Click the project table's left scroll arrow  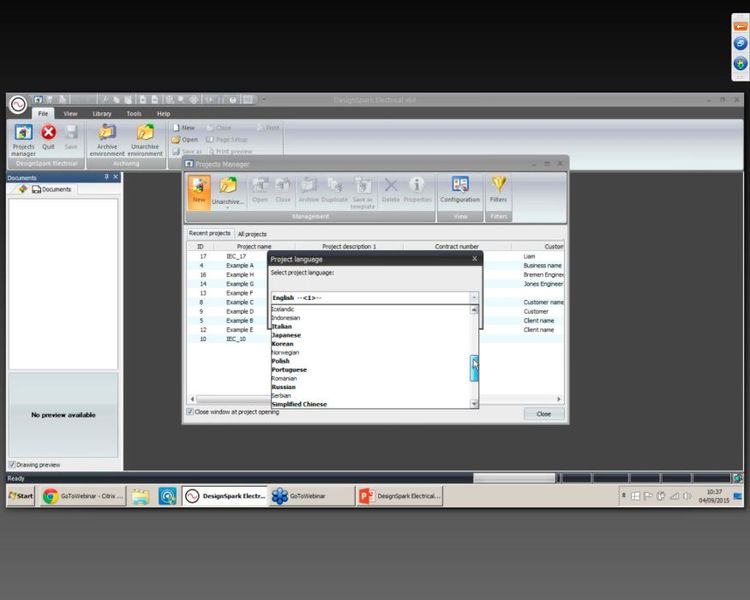[192, 399]
